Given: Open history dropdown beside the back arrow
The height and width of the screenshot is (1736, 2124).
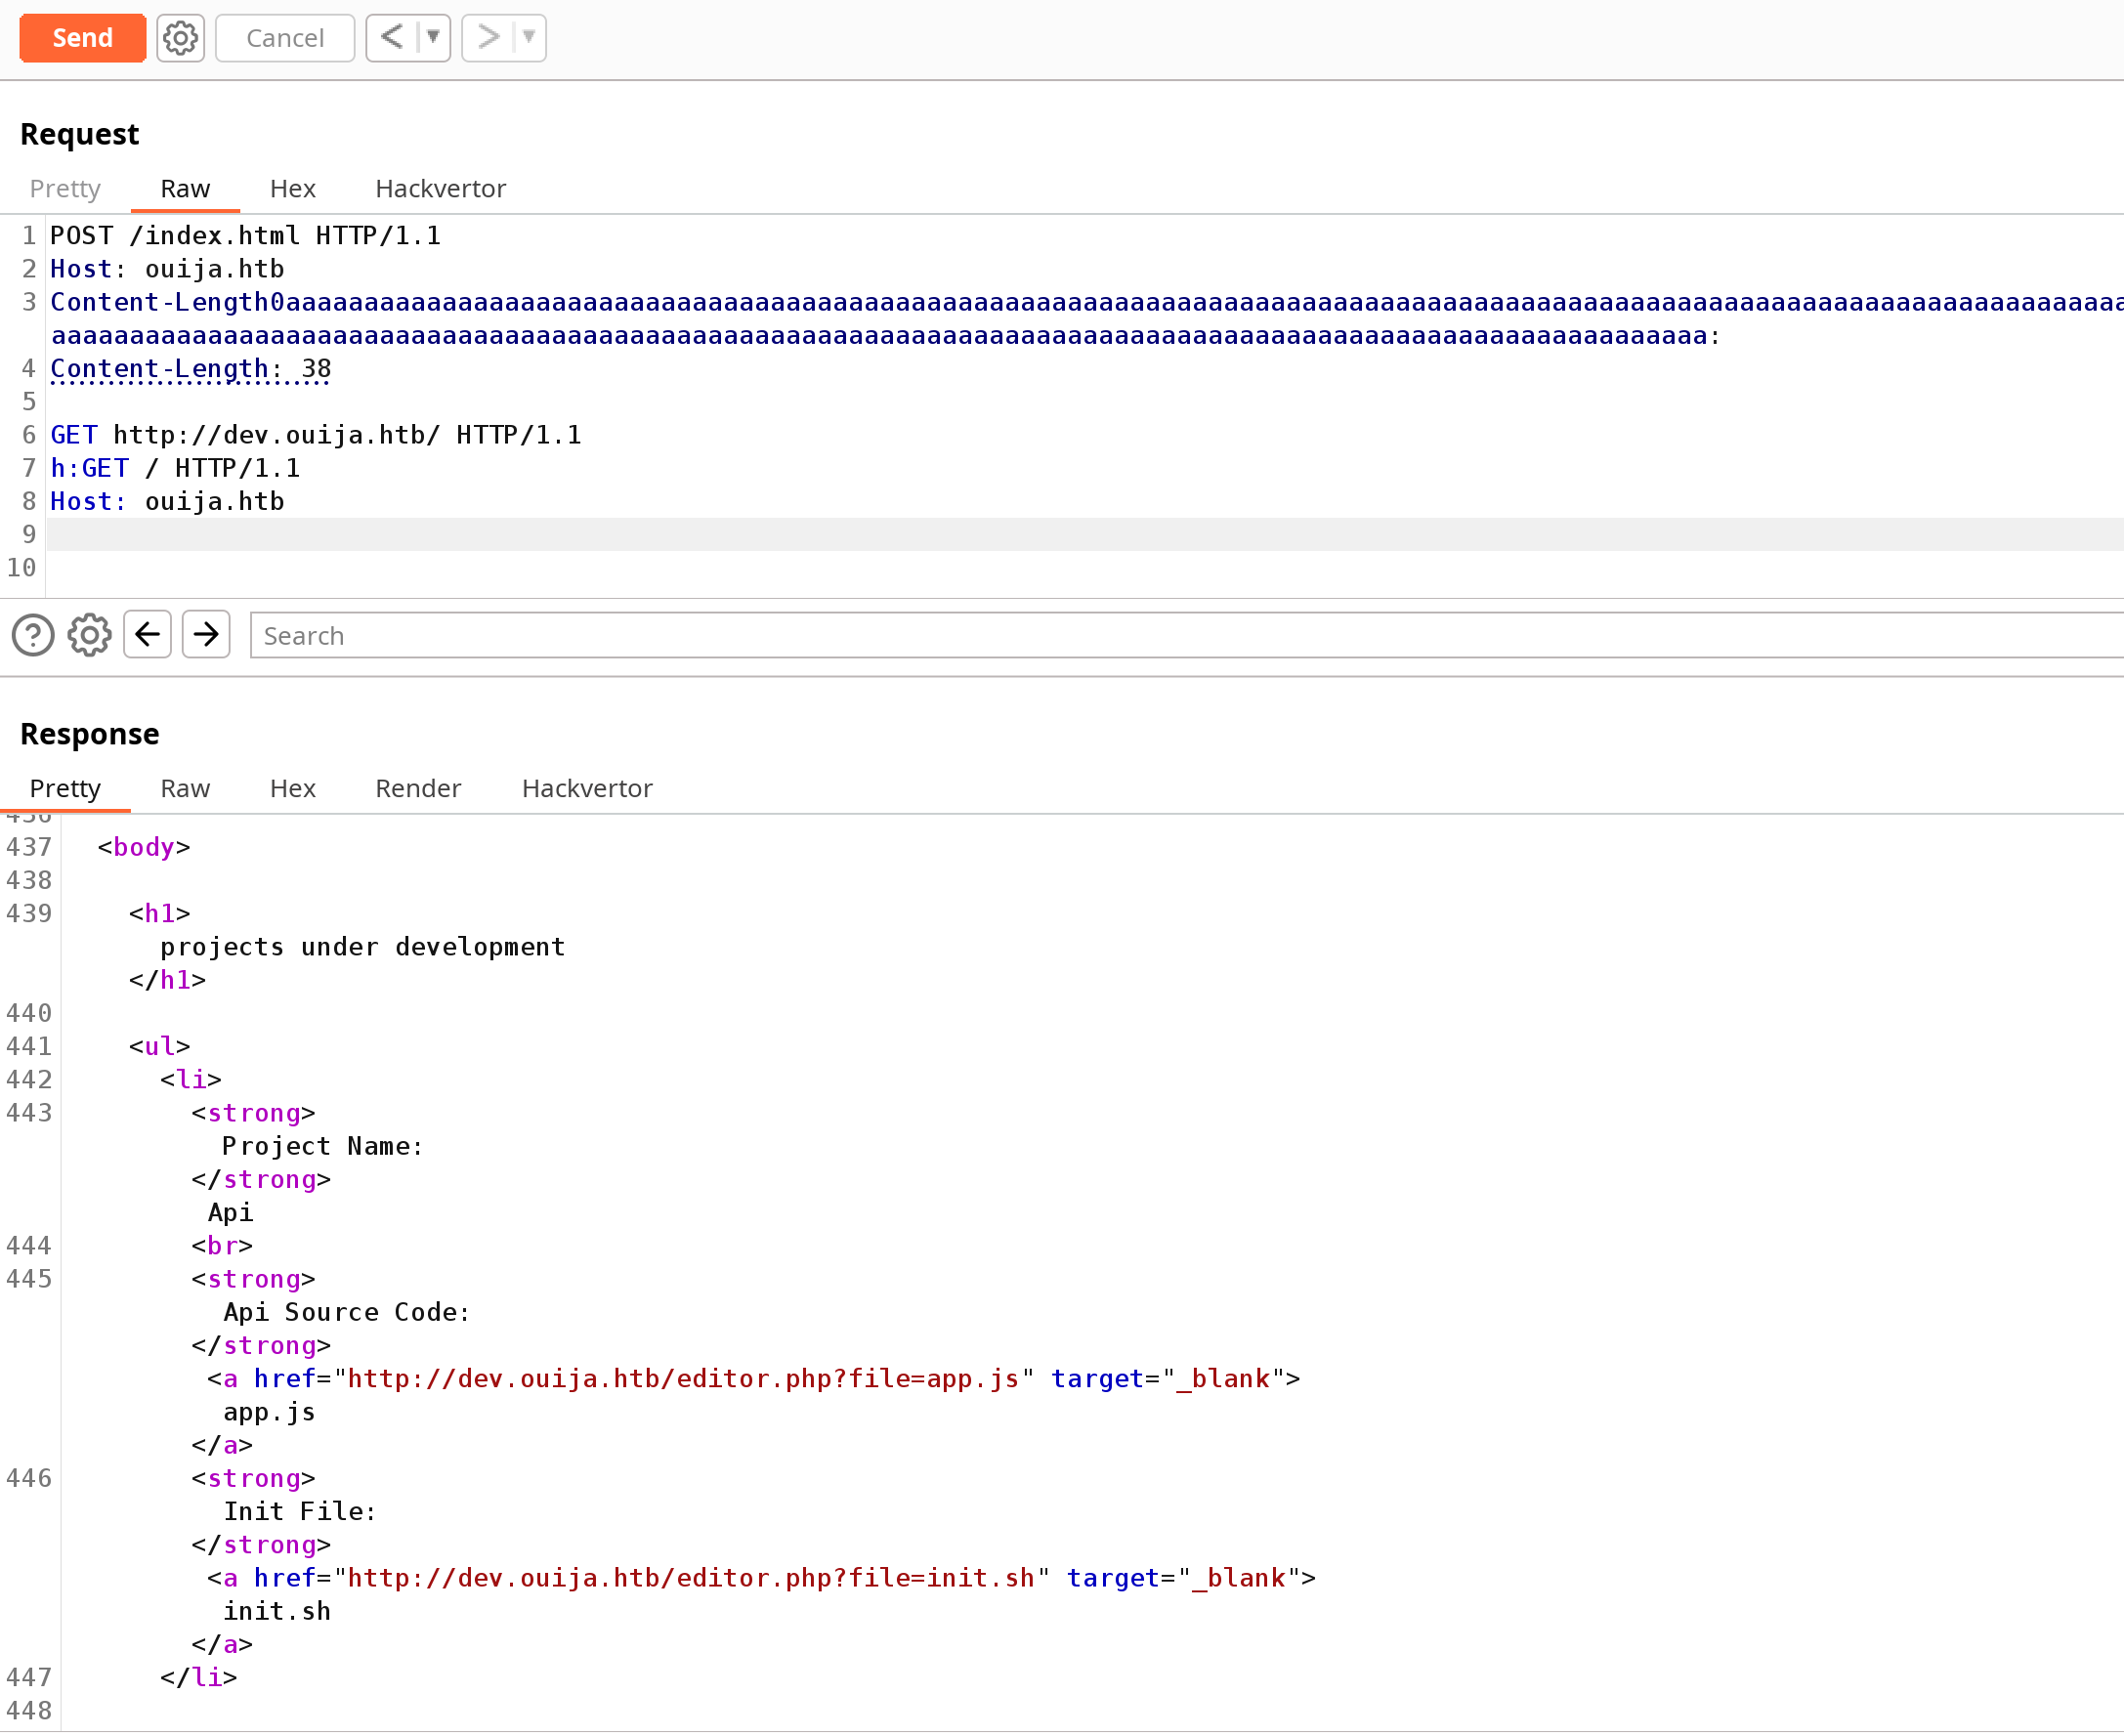Looking at the screenshot, I should pos(434,38).
